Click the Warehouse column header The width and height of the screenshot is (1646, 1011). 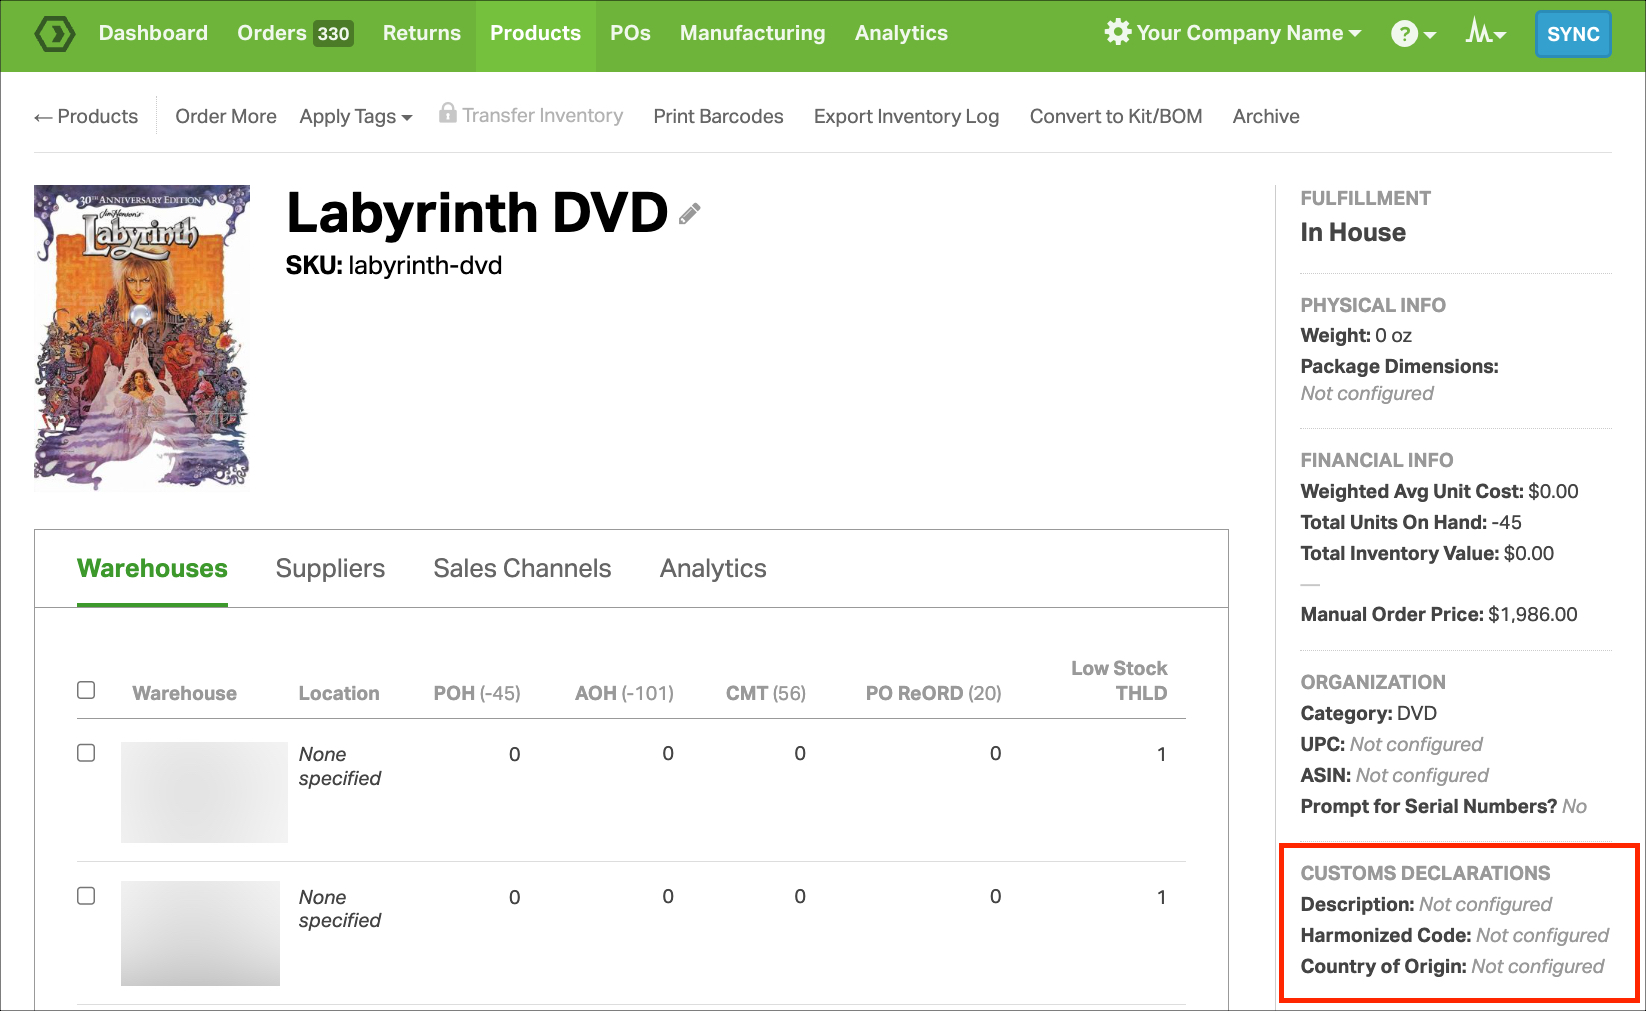[x=184, y=693]
